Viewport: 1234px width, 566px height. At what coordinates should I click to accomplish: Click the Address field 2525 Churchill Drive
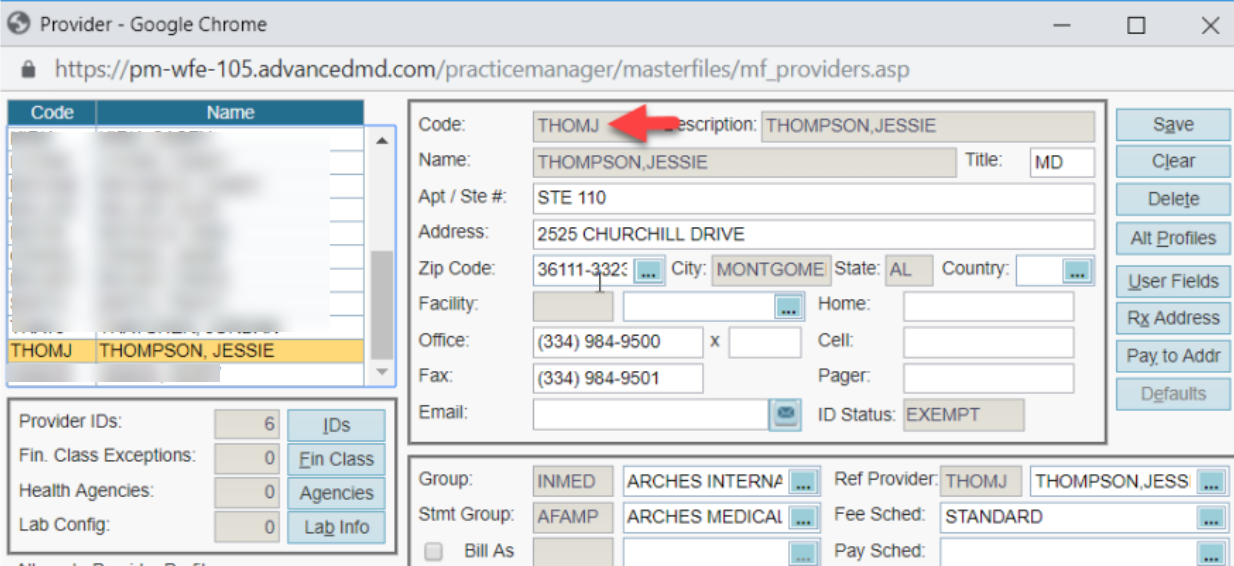pyautogui.click(x=814, y=235)
